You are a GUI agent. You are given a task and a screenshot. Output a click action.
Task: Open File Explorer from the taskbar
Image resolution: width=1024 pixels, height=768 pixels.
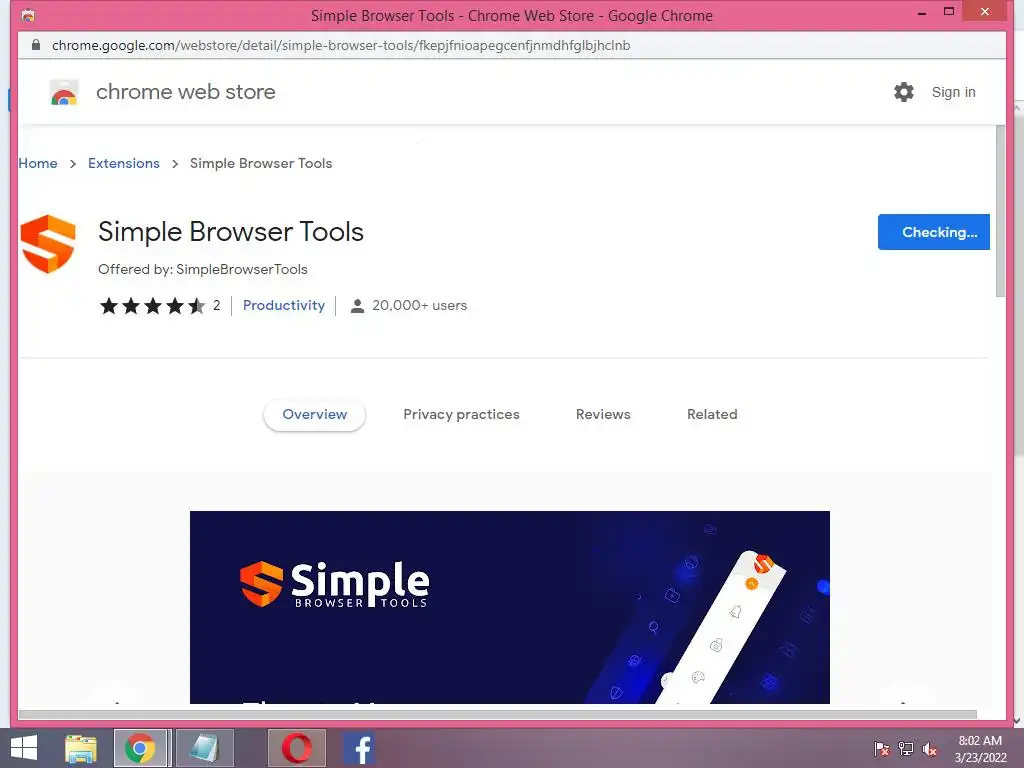[81, 748]
